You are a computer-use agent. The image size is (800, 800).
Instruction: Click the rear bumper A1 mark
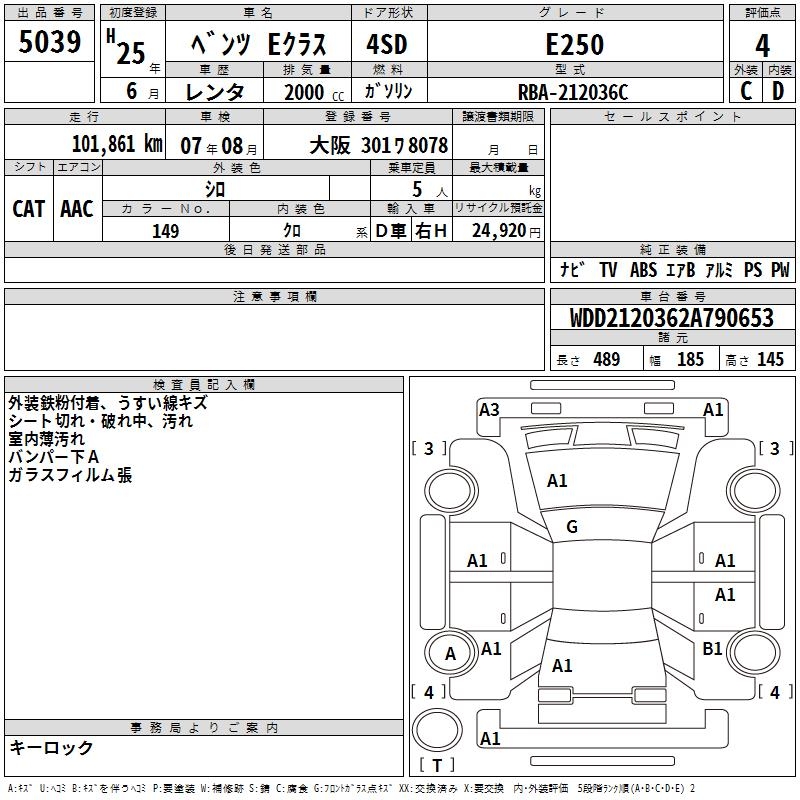point(490,738)
